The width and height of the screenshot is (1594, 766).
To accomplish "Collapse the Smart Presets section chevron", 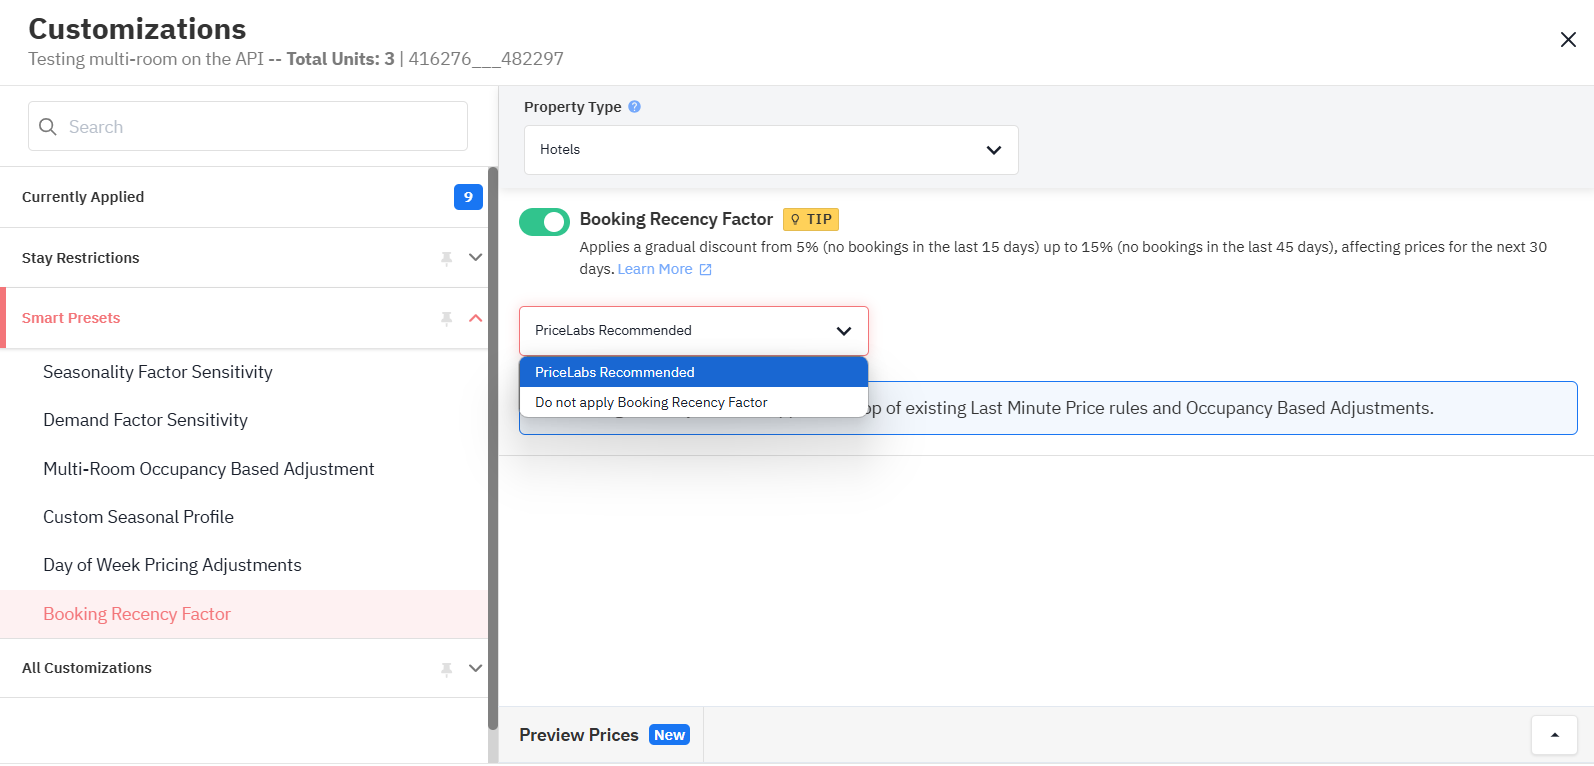I will point(476,318).
